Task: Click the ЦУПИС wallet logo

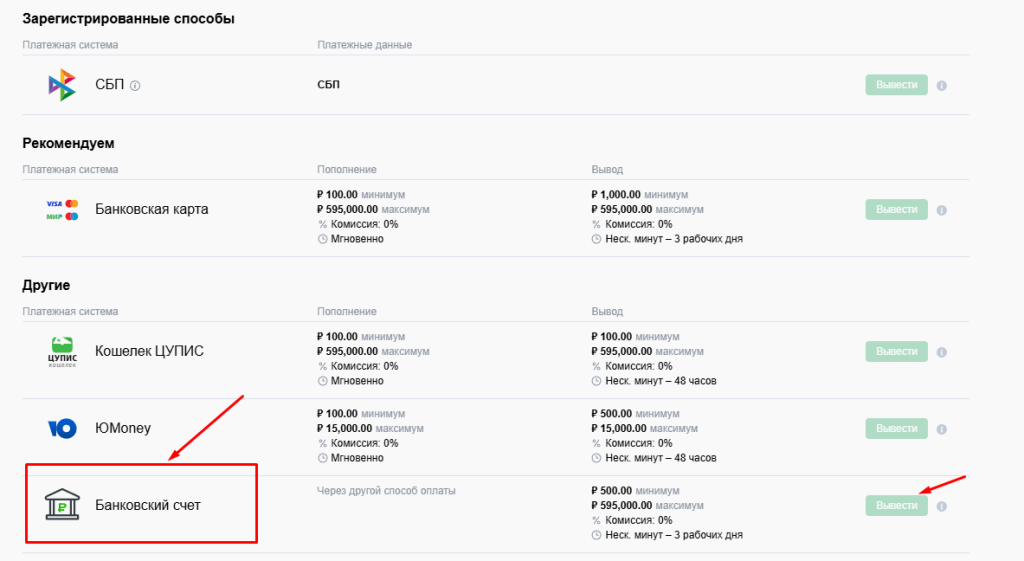Action: [x=62, y=352]
